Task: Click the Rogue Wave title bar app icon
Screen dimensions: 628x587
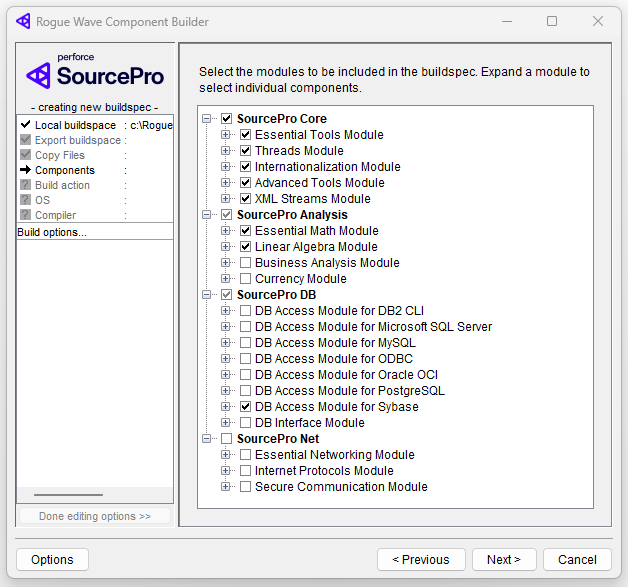Action: point(22,21)
